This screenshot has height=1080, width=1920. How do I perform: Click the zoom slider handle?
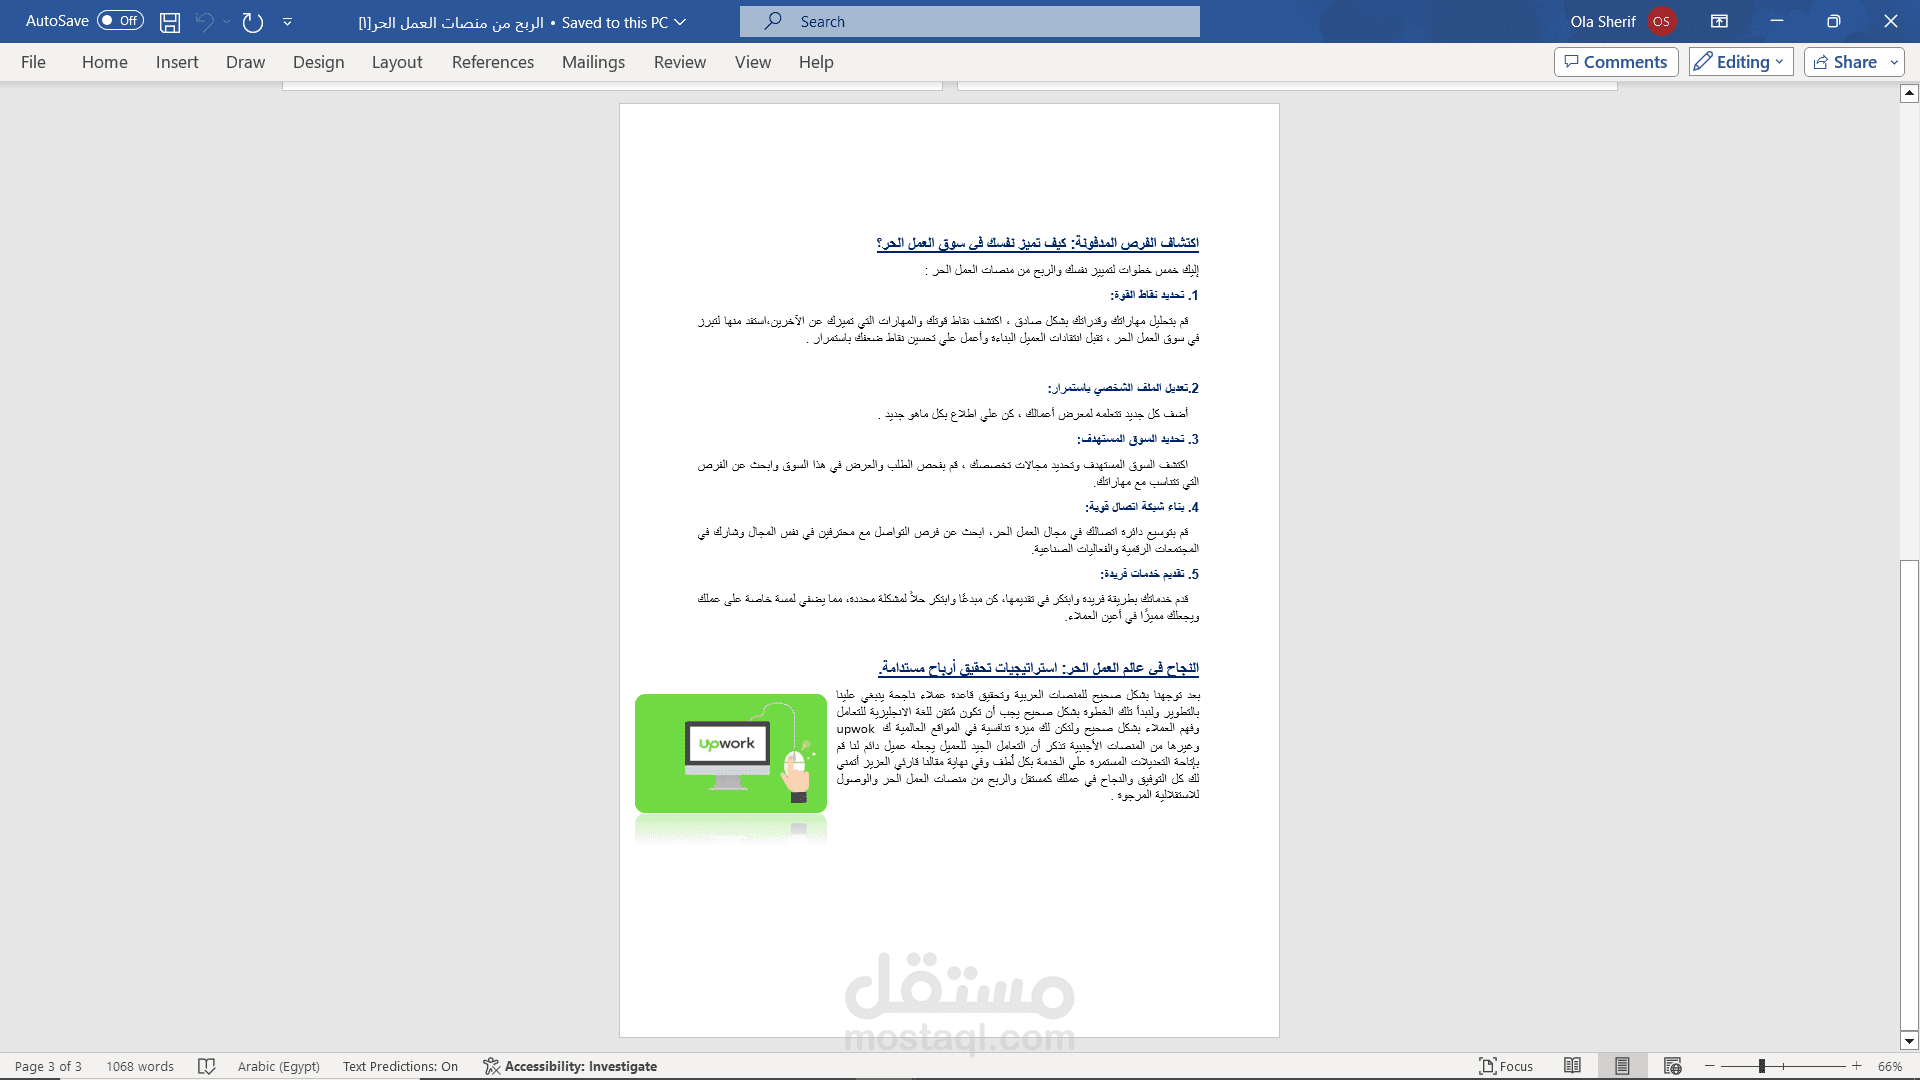tap(1762, 1066)
